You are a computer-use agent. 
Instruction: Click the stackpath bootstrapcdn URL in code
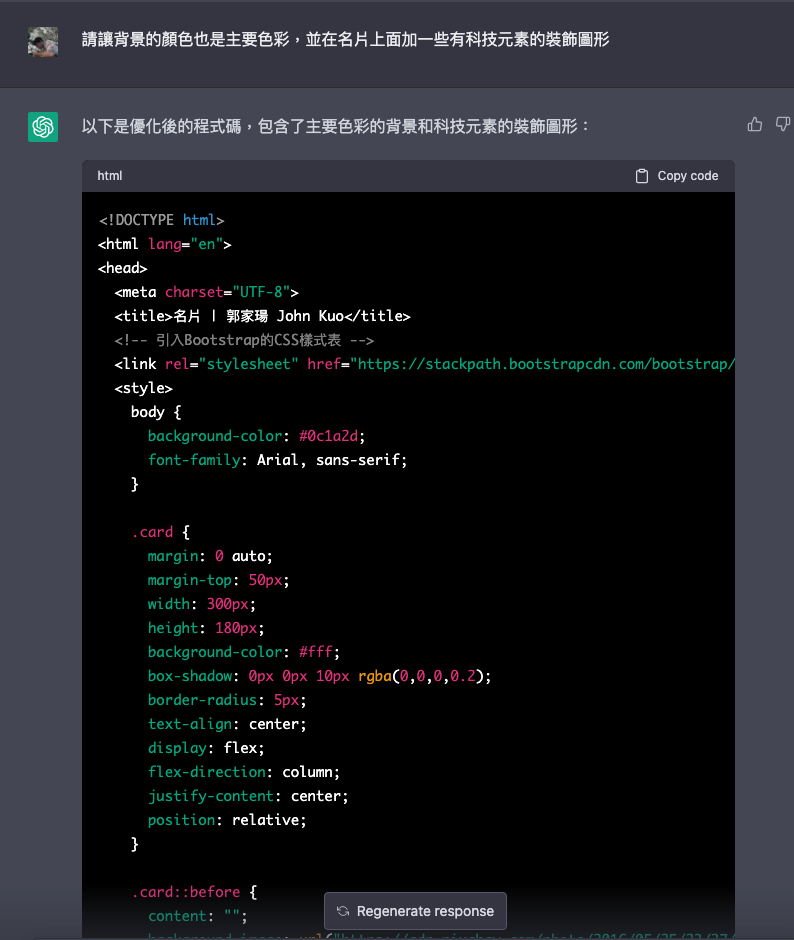(546, 364)
